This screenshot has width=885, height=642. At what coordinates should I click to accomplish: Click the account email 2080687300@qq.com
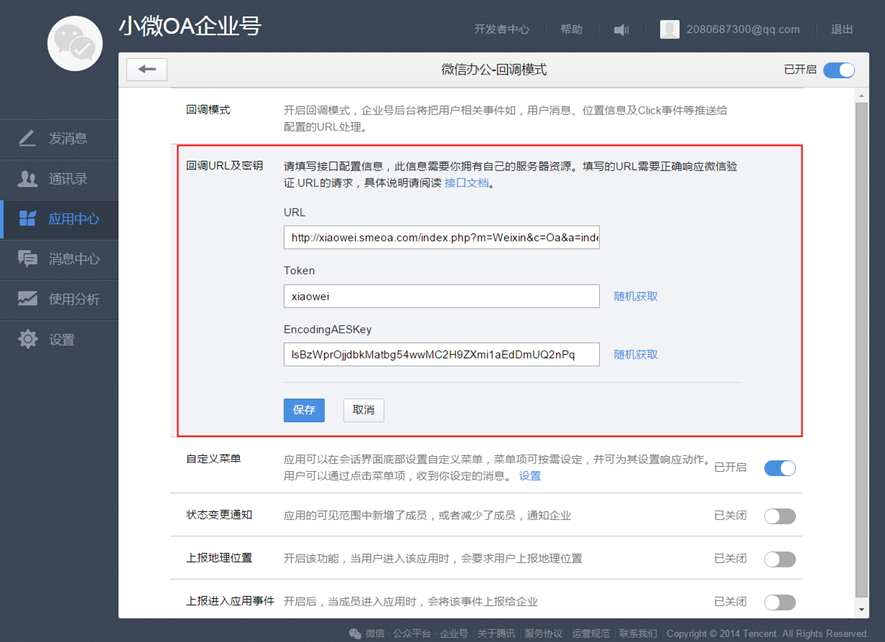pyautogui.click(x=743, y=29)
